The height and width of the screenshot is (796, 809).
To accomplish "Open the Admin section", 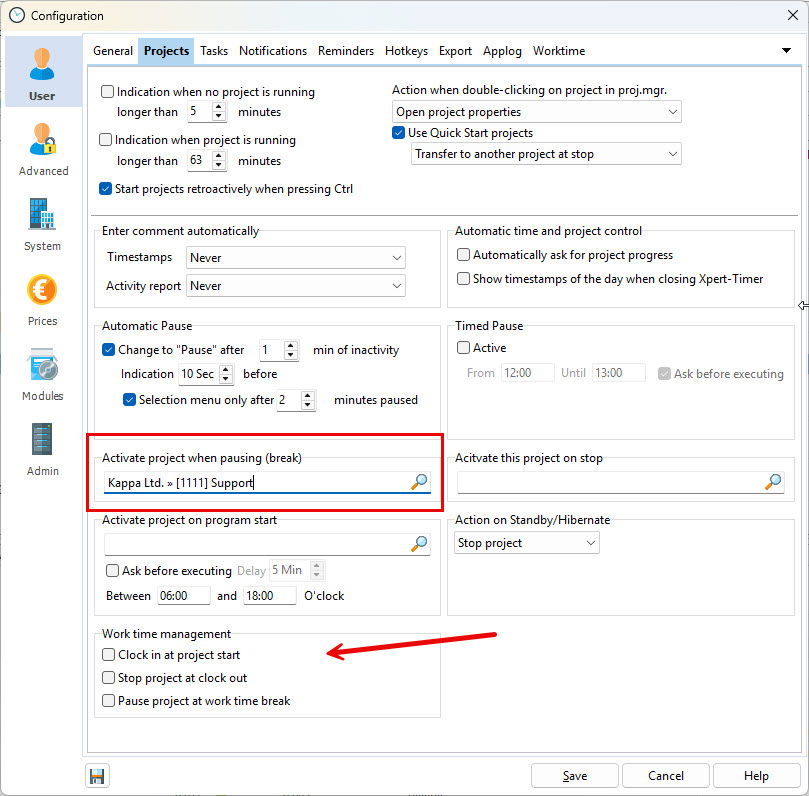I will tap(43, 448).
